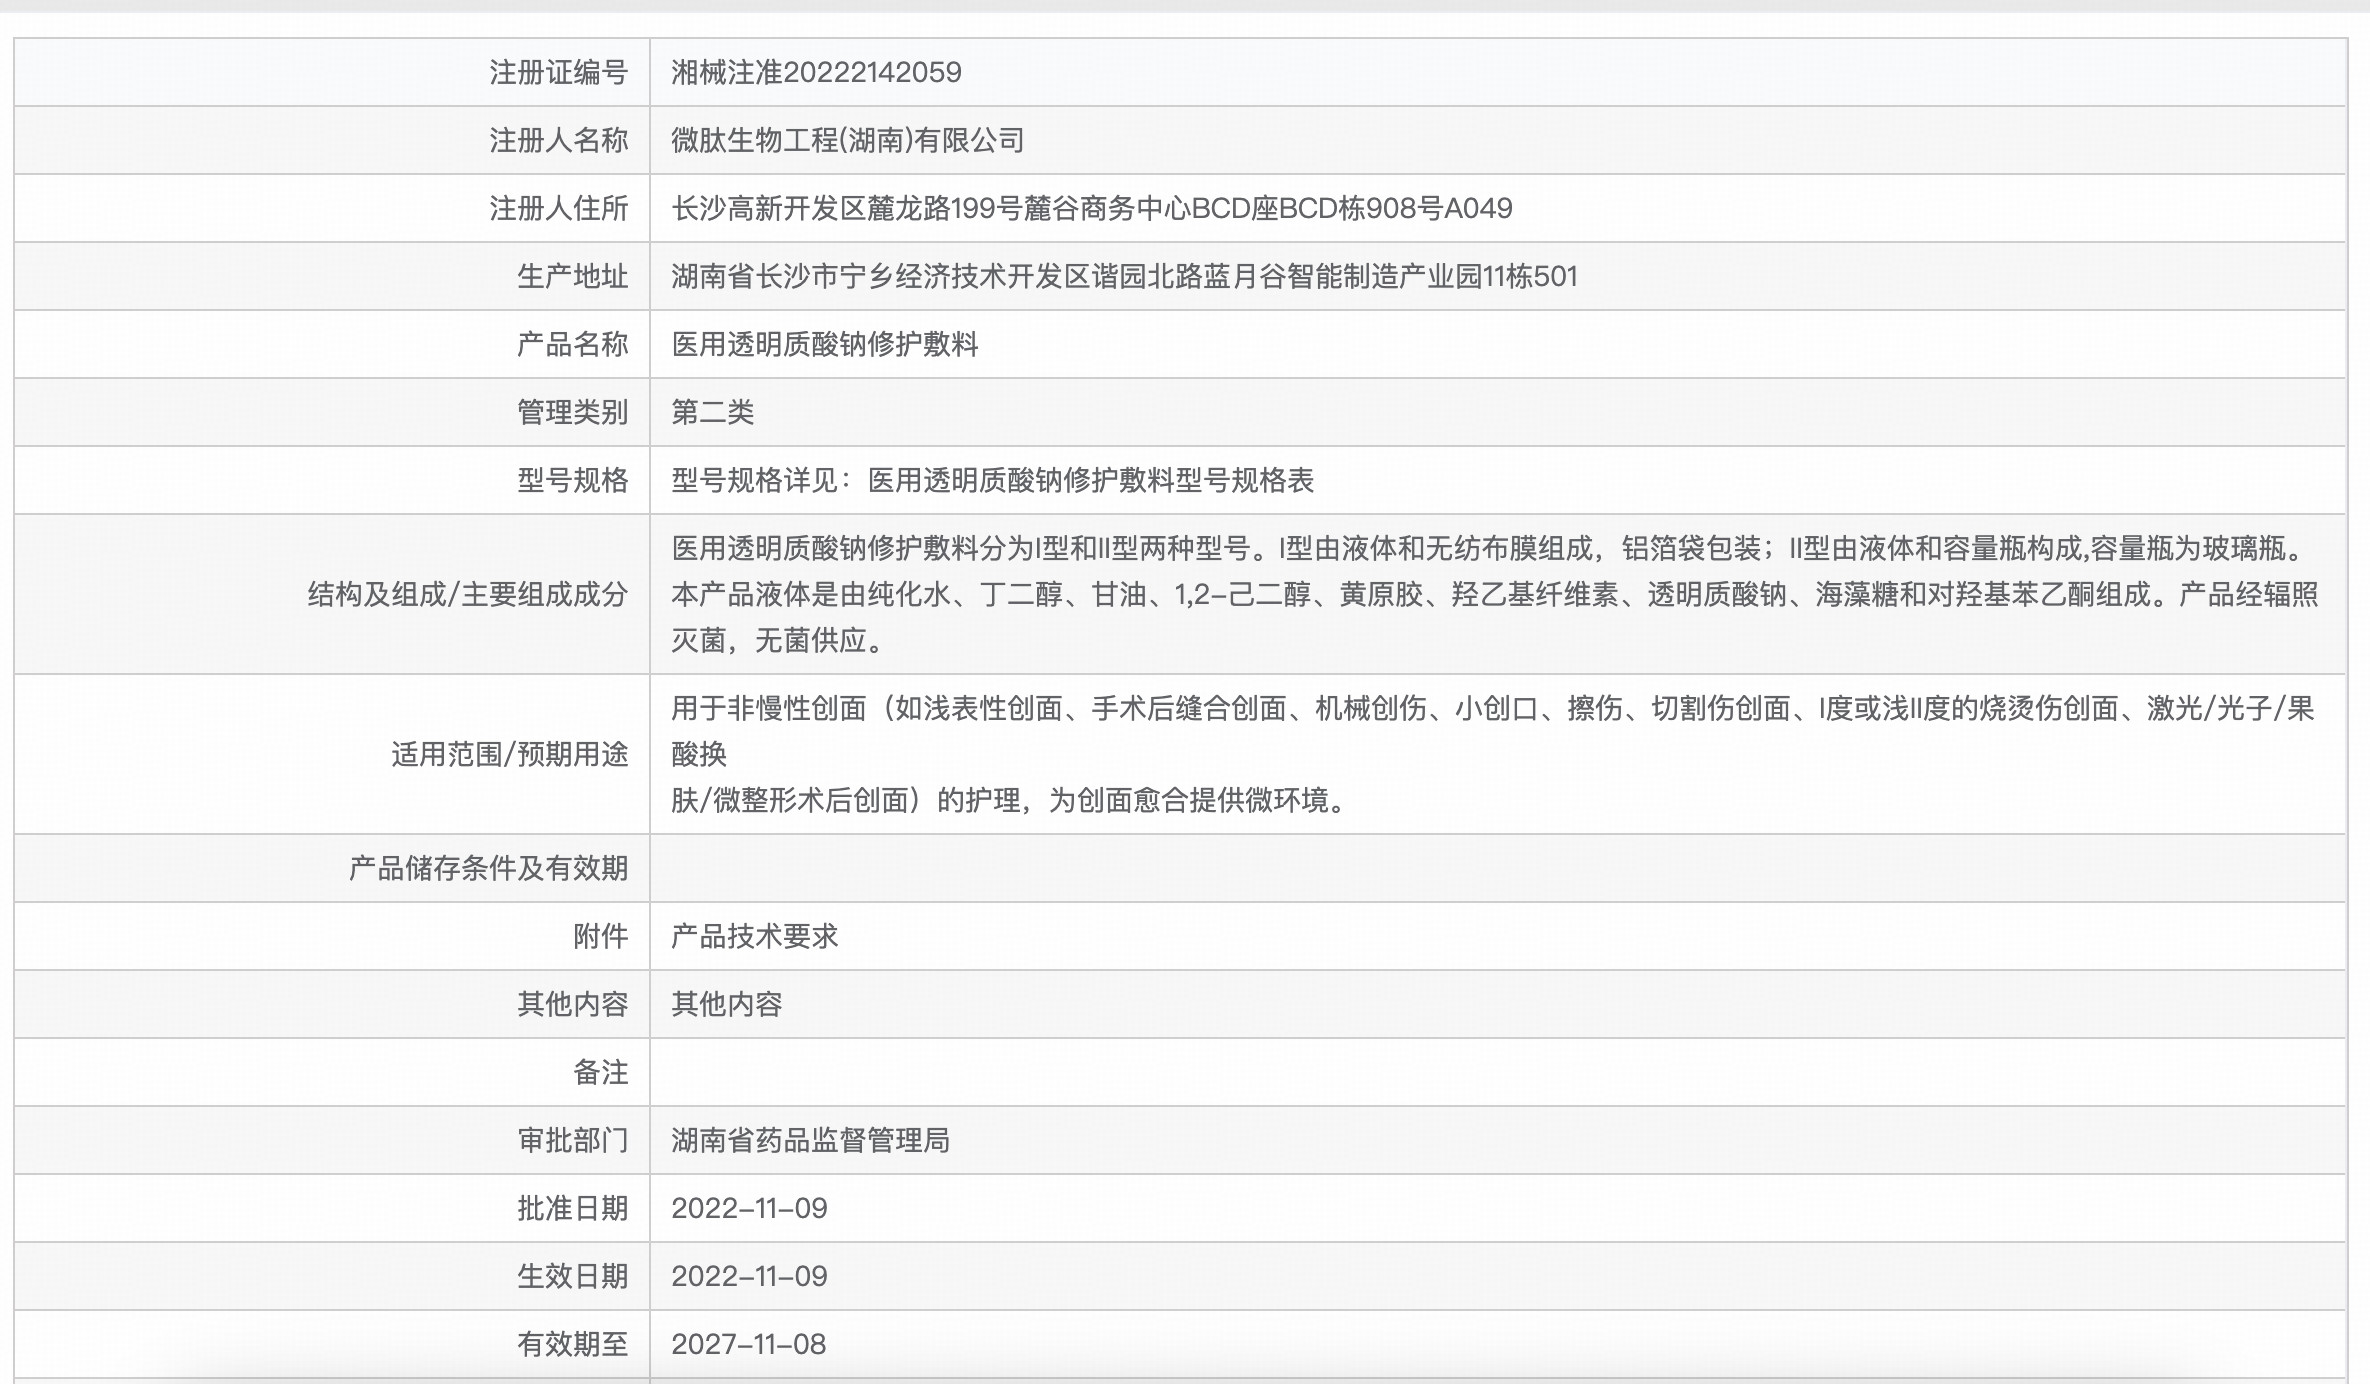The image size is (2370, 1384).
Task: Select the registrant name 微肽生物工程(湖南)有限公司
Action: pyautogui.click(x=847, y=140)
